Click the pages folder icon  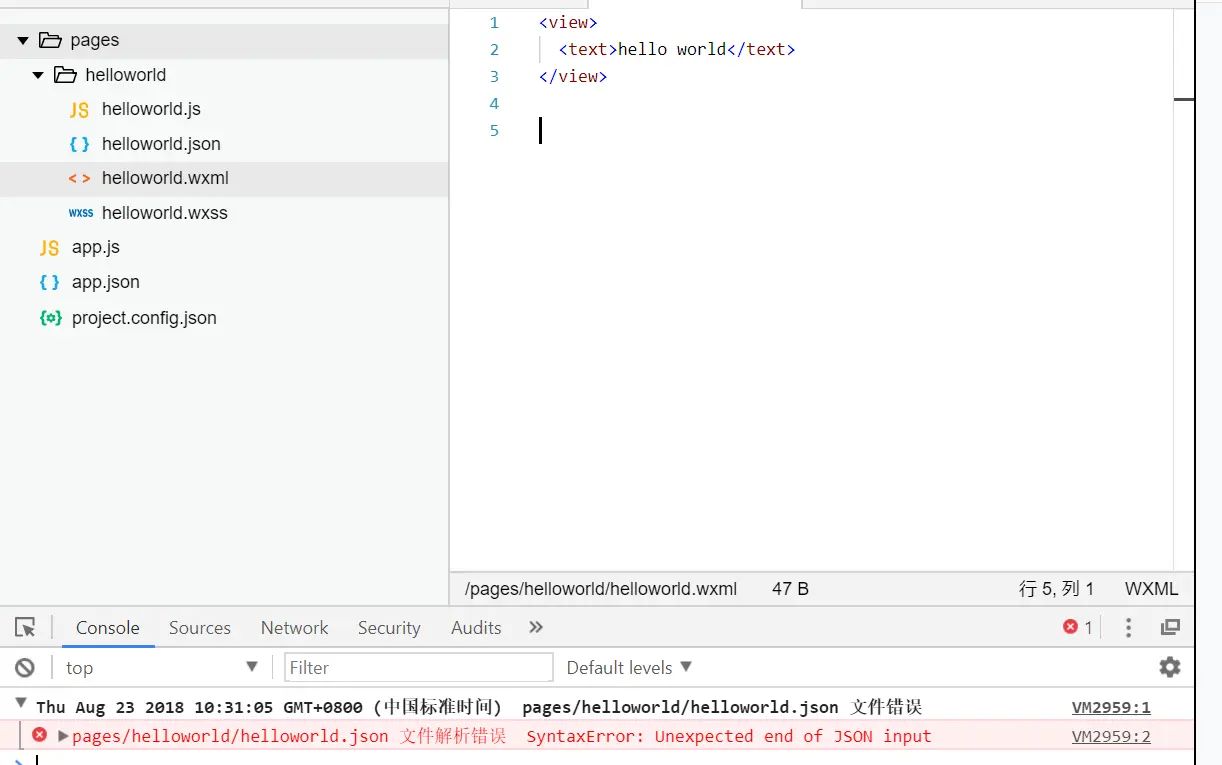pos(50,40)
